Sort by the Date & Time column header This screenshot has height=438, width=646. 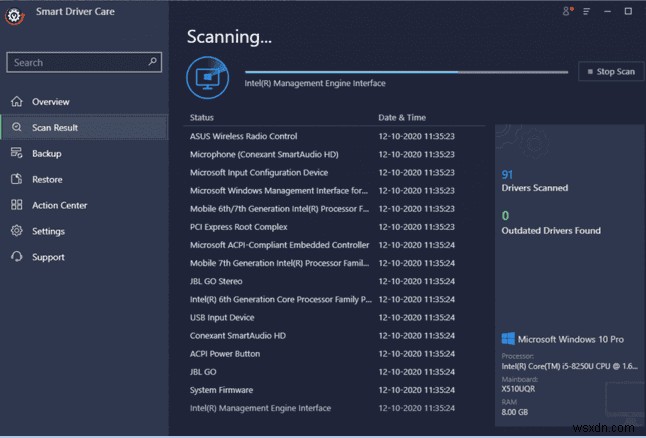point(402,118)
